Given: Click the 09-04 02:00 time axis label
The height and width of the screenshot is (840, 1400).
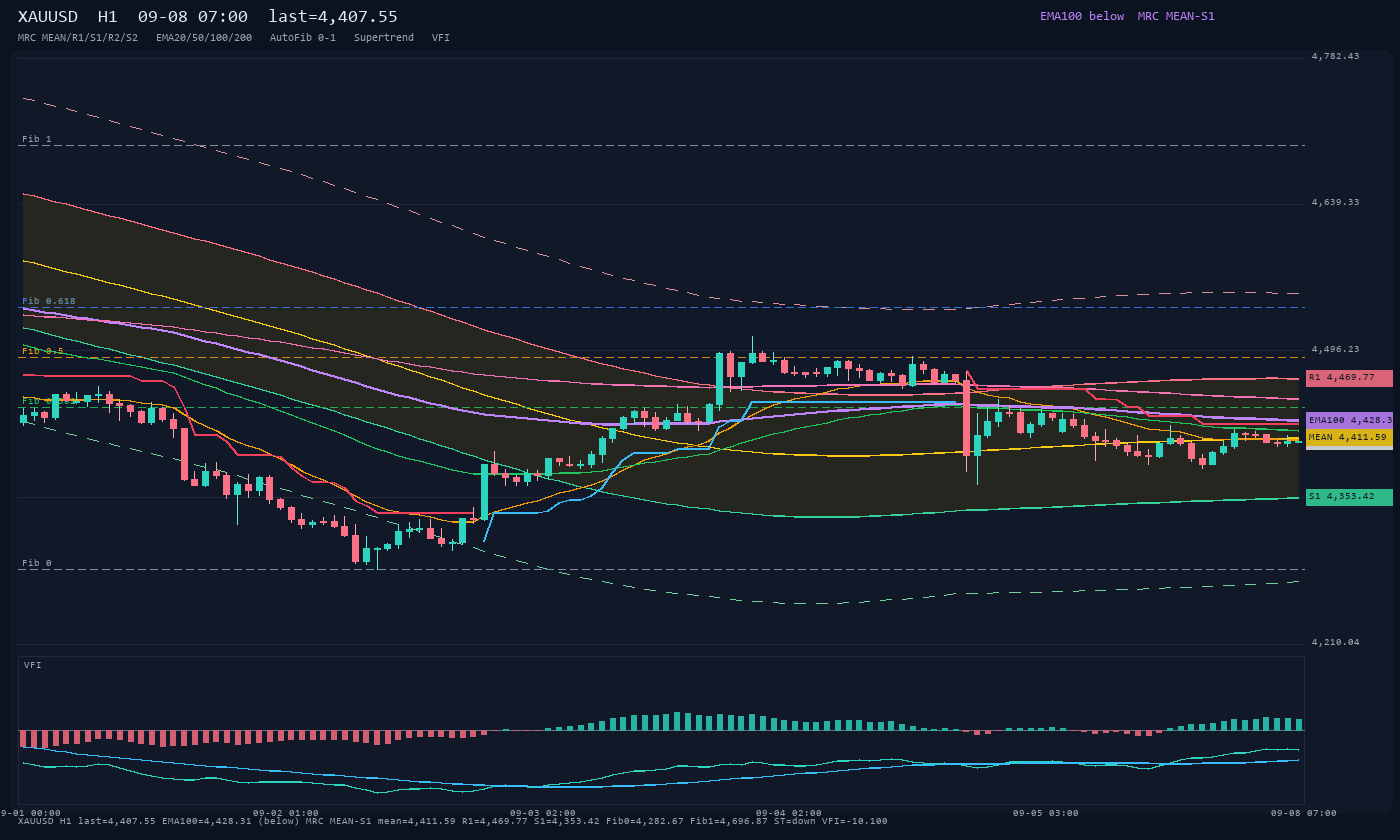Looking at the screenshot, I should tap(789, 813).
